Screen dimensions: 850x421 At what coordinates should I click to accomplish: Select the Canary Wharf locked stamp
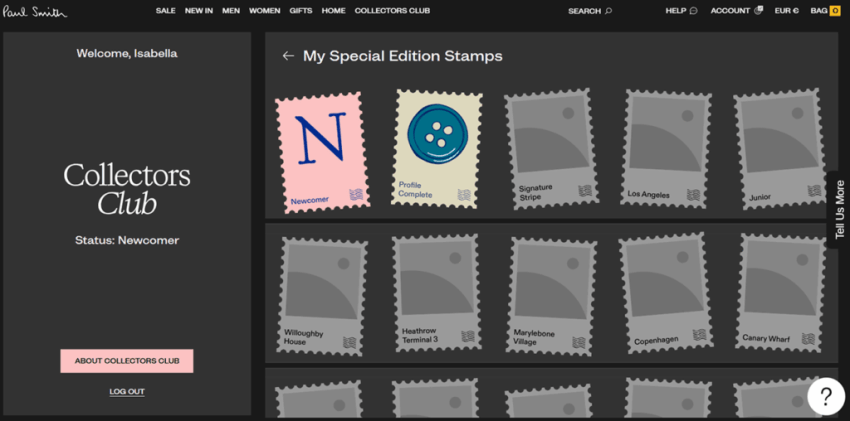781,293
